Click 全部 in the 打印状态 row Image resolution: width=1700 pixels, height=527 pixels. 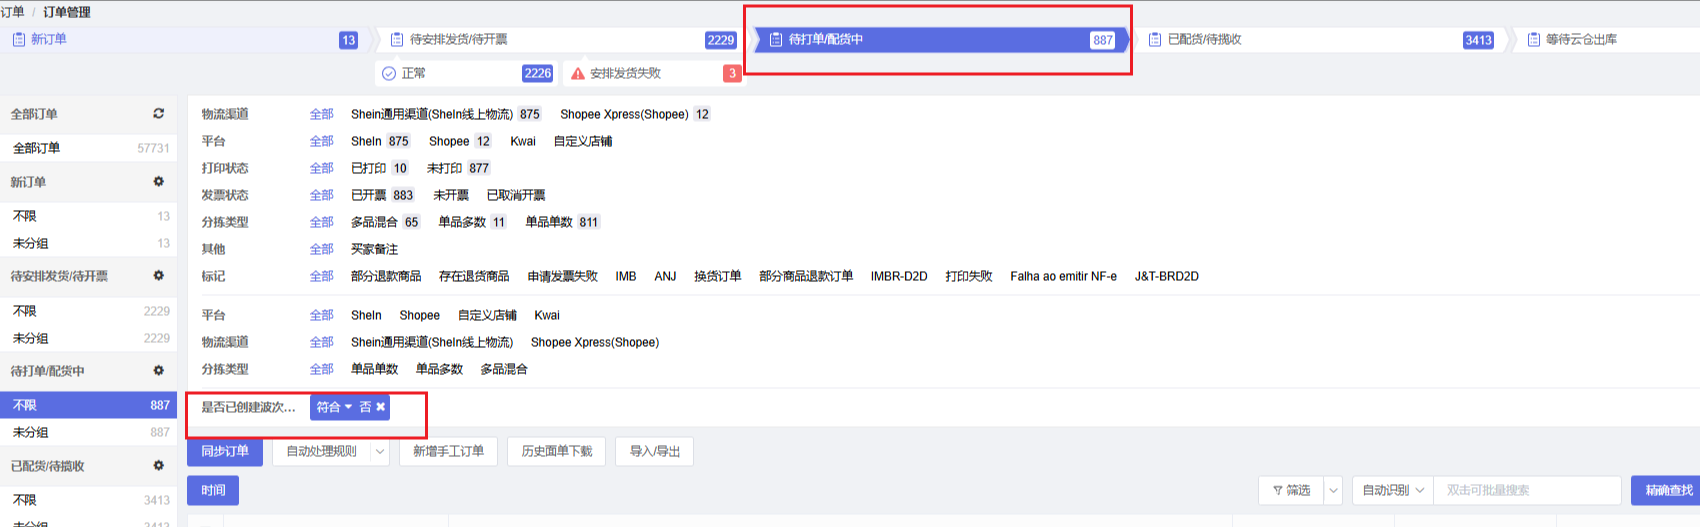pos(321,168)
